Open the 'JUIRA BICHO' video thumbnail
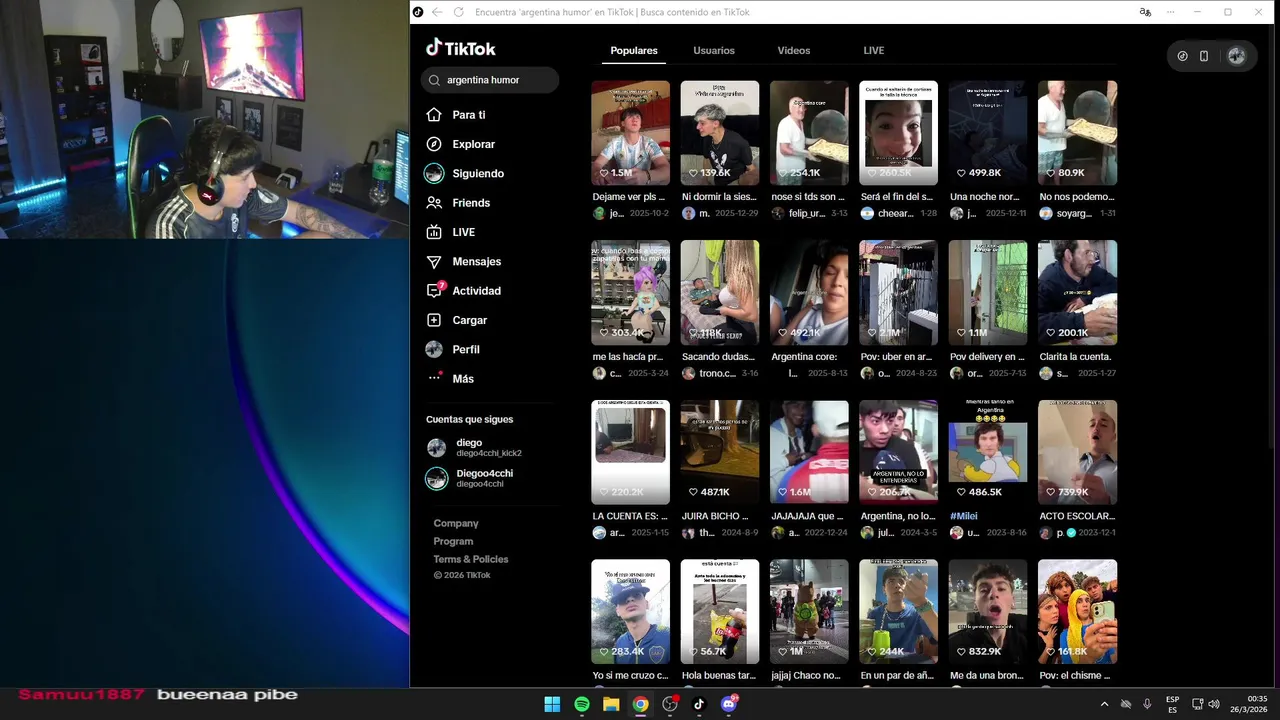This screenshot has height=720, width=1280. tap(720, 452)
